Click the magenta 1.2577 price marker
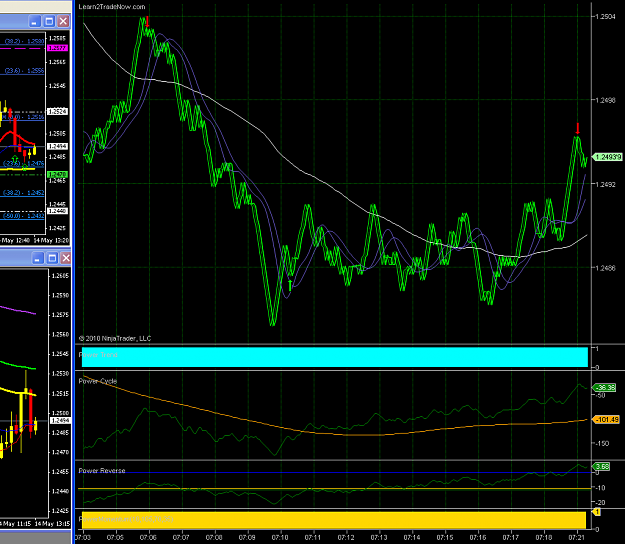Image resolution: width=625 pixels, height=544 pixels. tap(57, 48)
